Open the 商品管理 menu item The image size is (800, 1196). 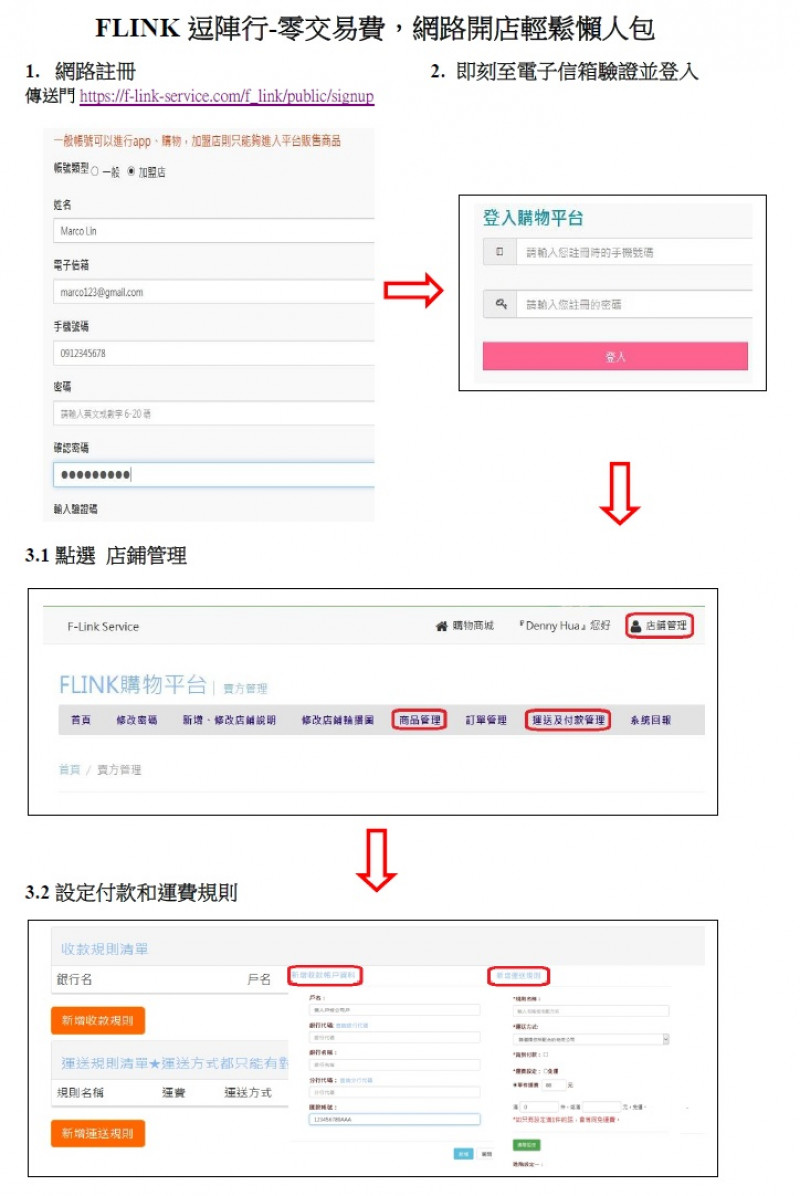(419, 720)
